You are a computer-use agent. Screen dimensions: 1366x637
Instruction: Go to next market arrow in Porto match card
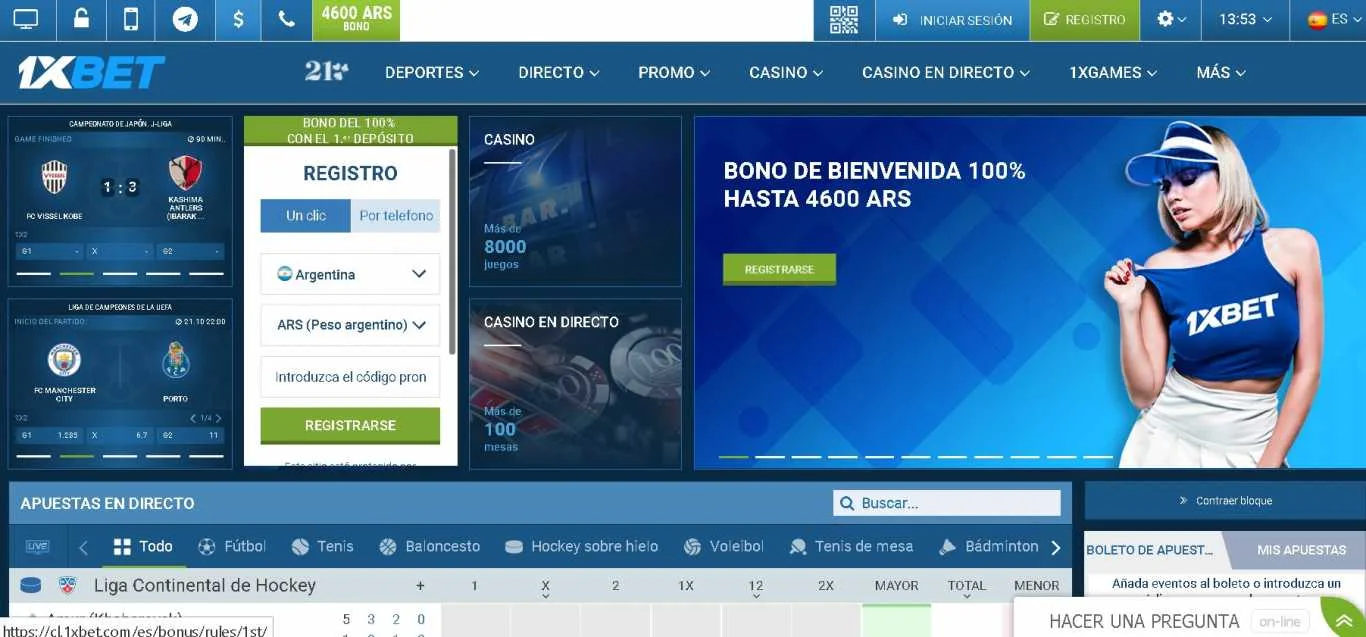click(x=219, y=418)
